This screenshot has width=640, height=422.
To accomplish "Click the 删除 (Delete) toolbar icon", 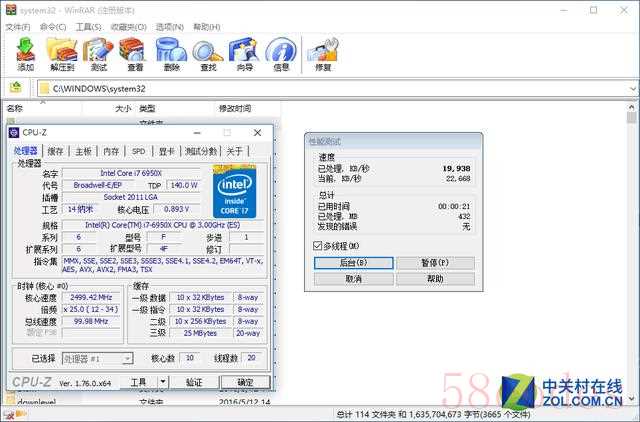I will coord(171,53).
